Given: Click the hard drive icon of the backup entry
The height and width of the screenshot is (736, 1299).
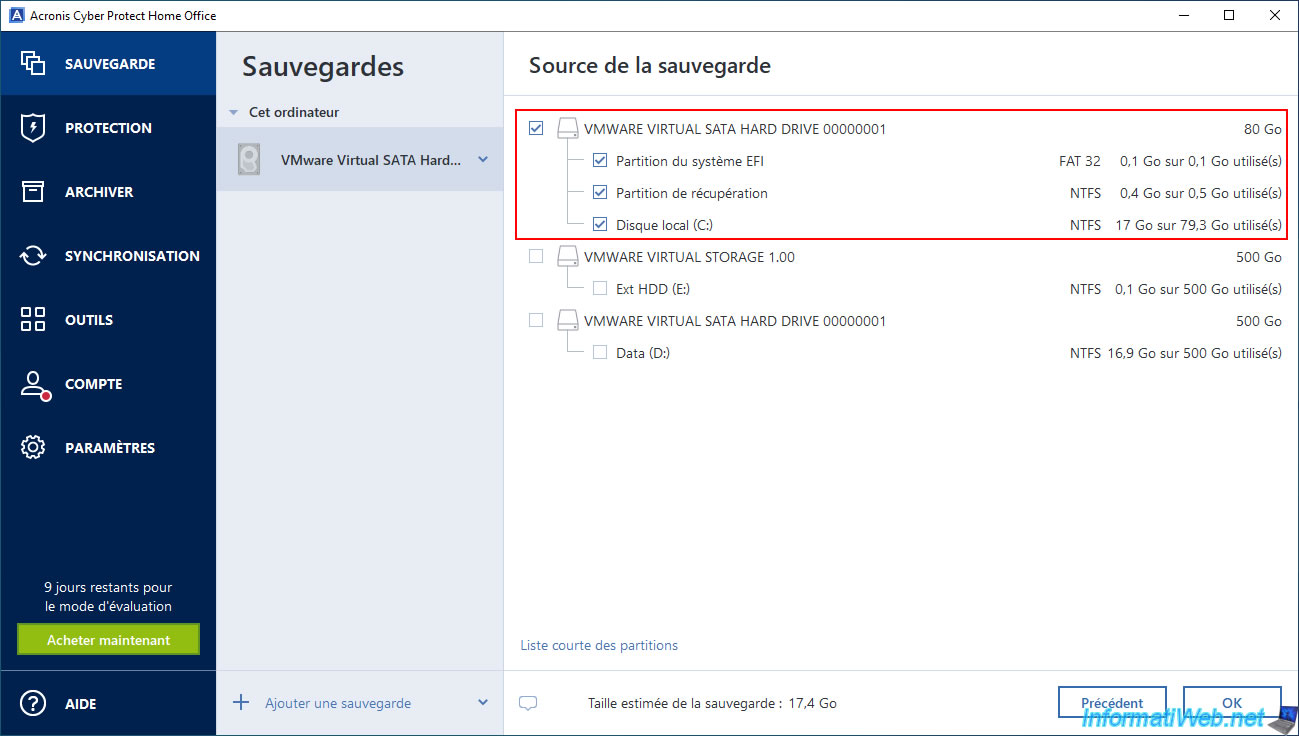Looking at the screenshot, I should (x=249, y=160).
